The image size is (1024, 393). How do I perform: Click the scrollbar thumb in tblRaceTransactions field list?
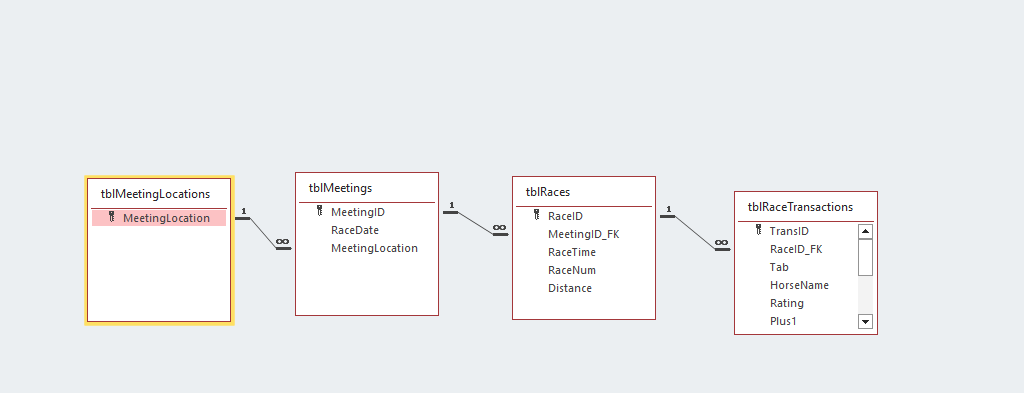[x=865, y=257]
